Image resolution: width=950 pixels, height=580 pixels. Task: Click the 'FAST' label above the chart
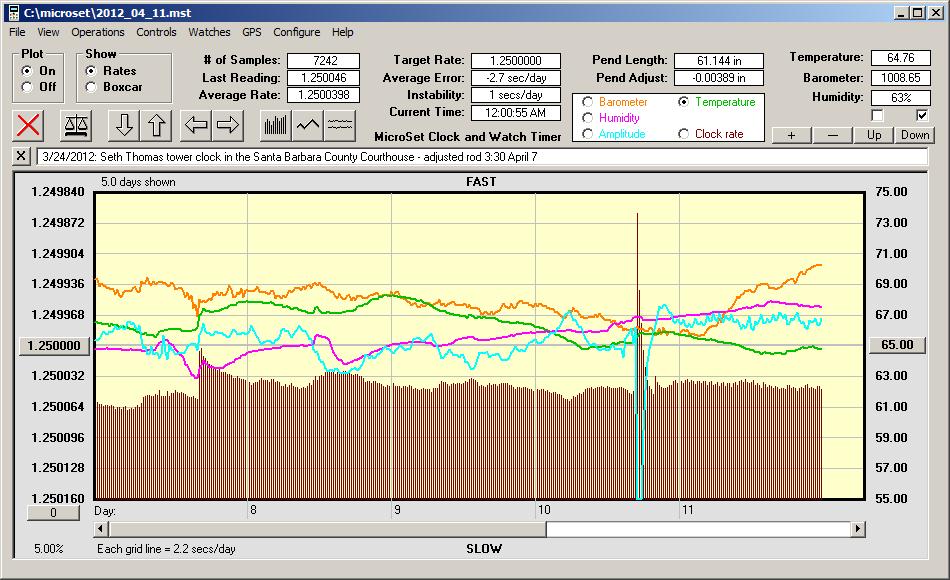pyautogui.click(x=481, y=182)
